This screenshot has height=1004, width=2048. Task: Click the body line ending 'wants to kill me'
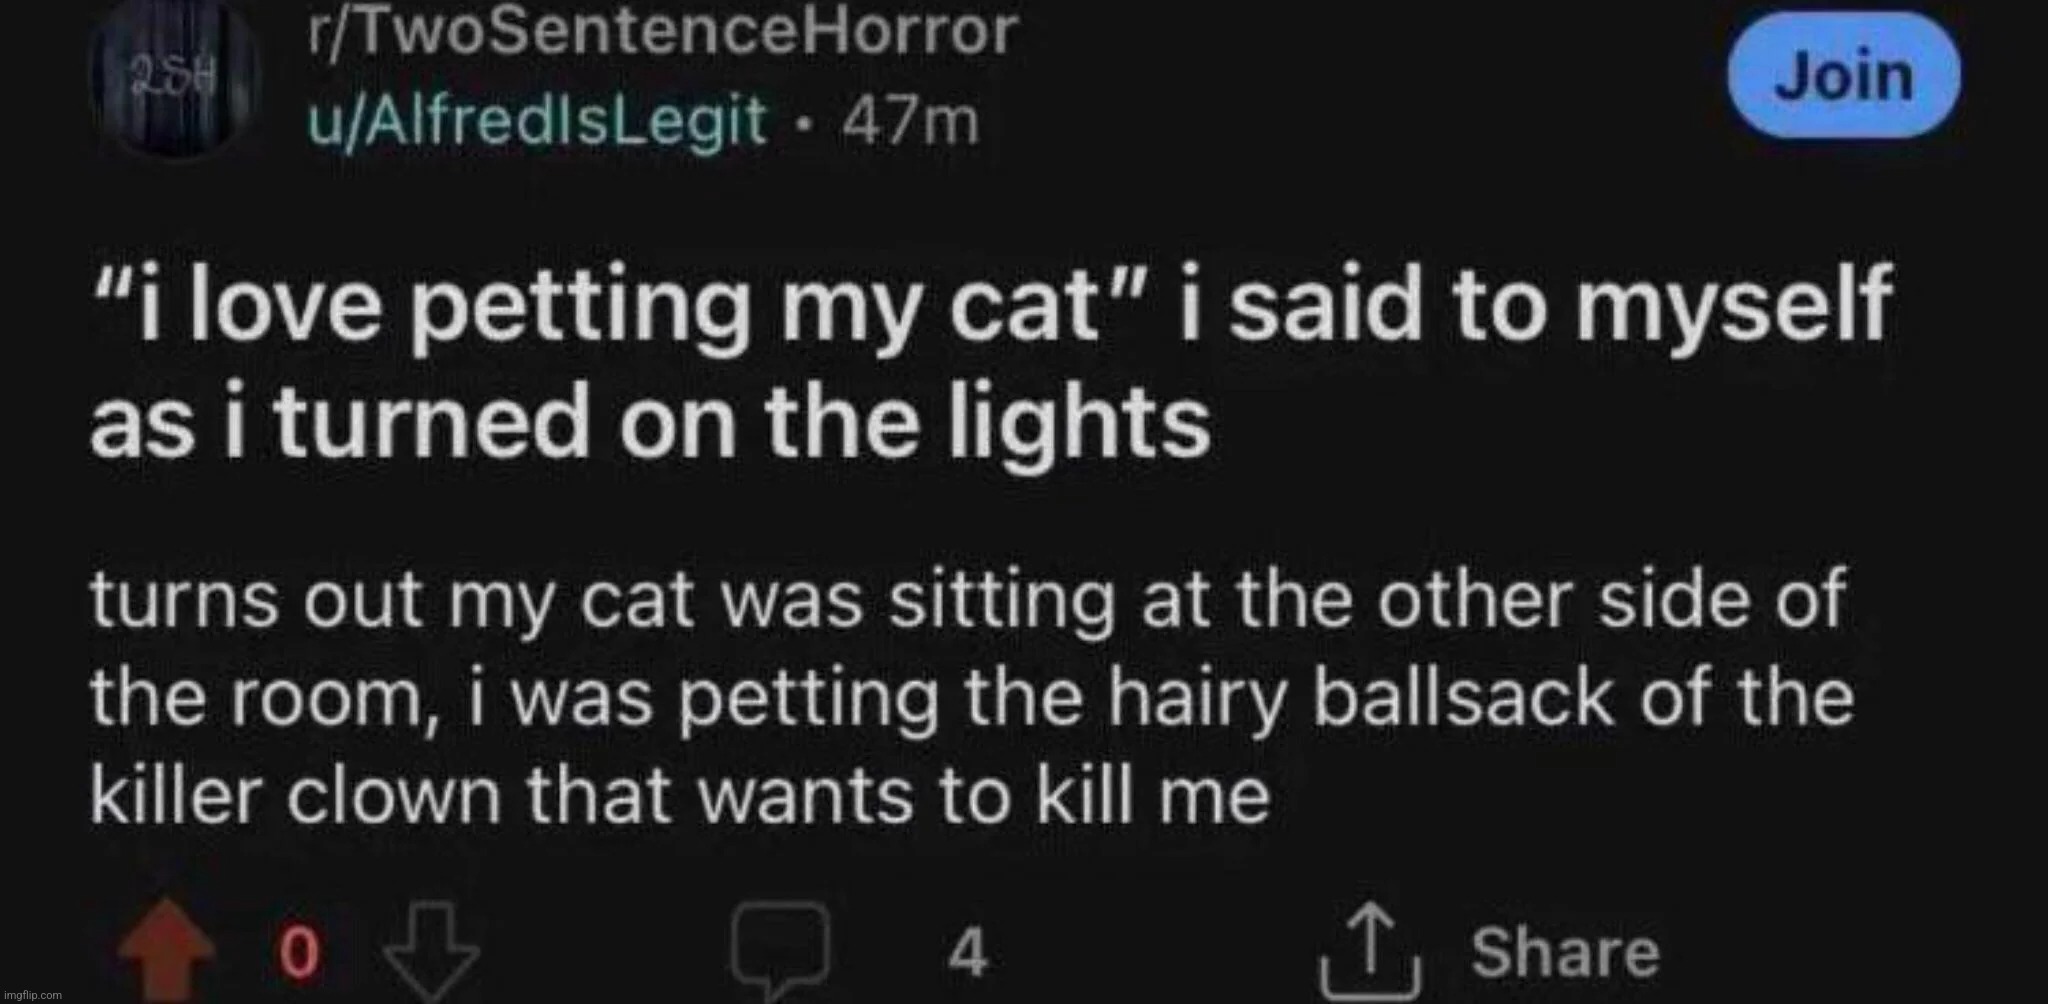pyautogui.click(x=680, y=797)
